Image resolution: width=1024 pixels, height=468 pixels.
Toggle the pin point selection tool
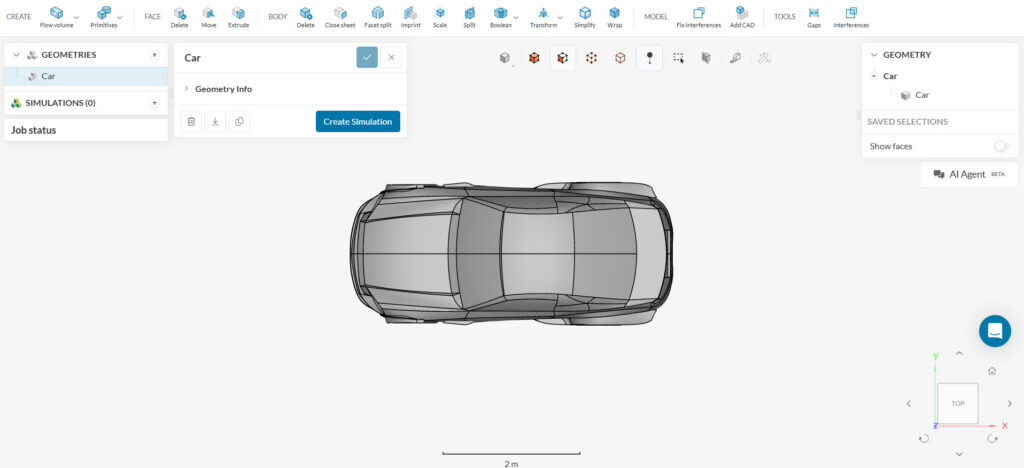pyautogui.click(x=649, y=58)
